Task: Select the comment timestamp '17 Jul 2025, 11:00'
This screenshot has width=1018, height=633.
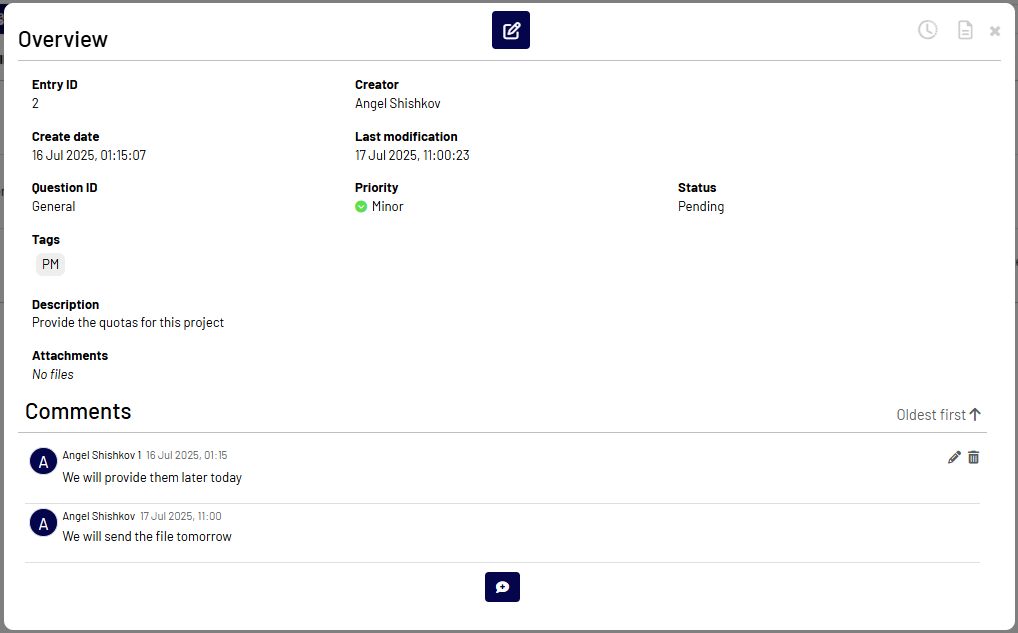Action: [180, 516]
